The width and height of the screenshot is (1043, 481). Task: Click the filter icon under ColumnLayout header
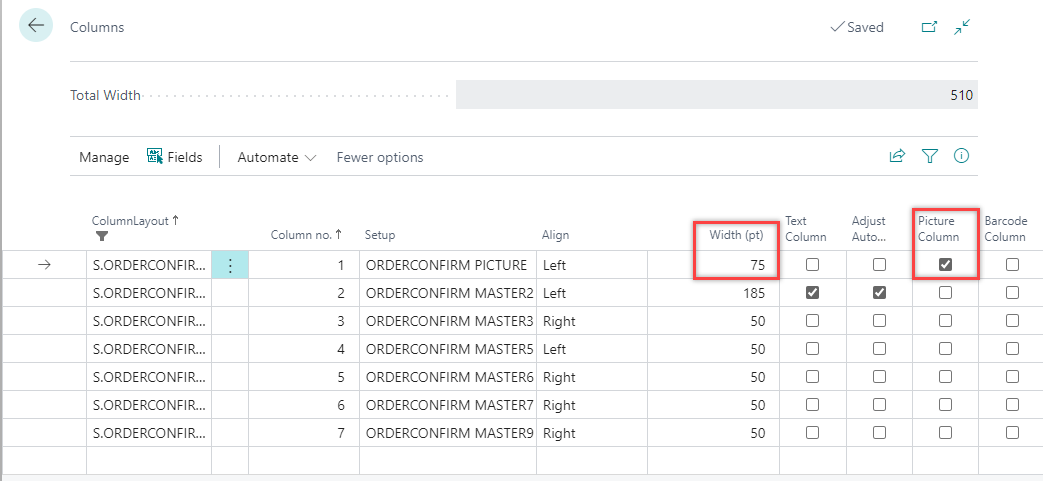102,237
